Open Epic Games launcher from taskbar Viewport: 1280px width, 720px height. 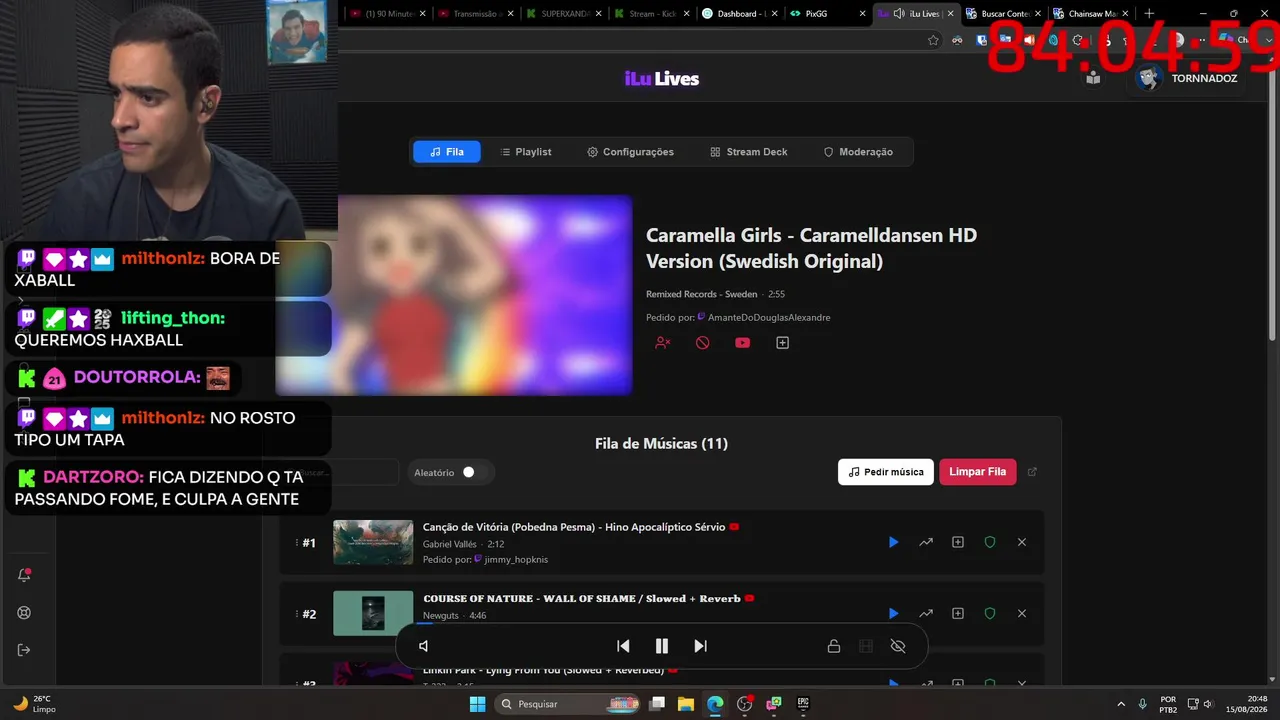(x=803, y=704)
